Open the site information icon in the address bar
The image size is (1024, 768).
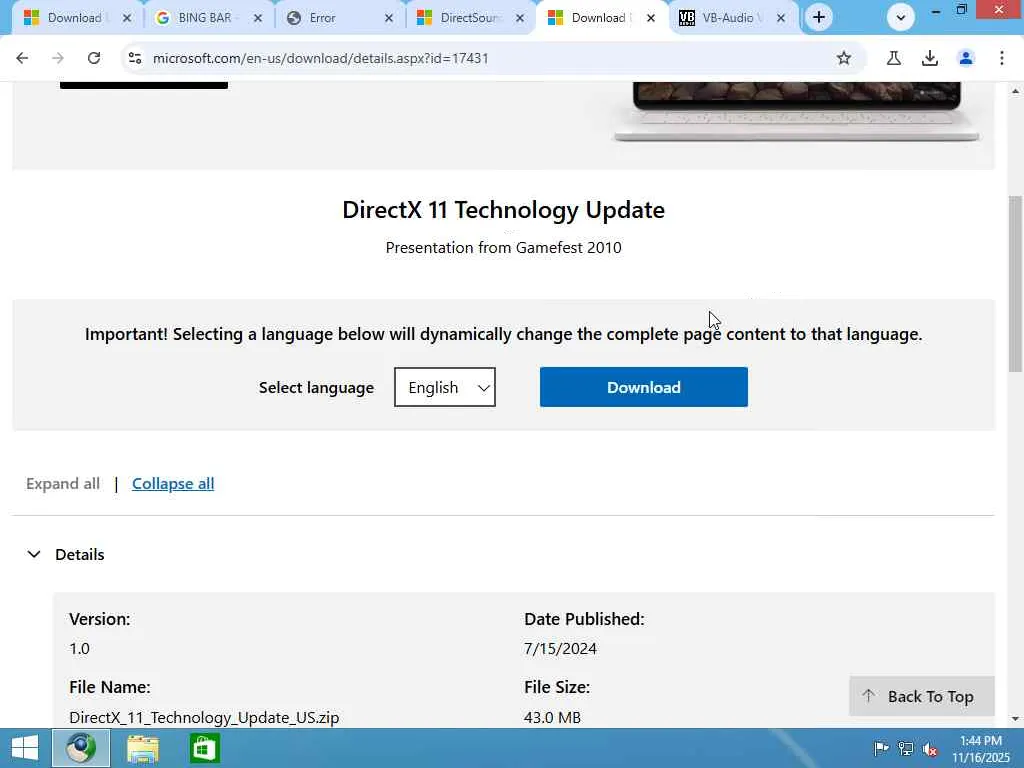pos(135,58)
